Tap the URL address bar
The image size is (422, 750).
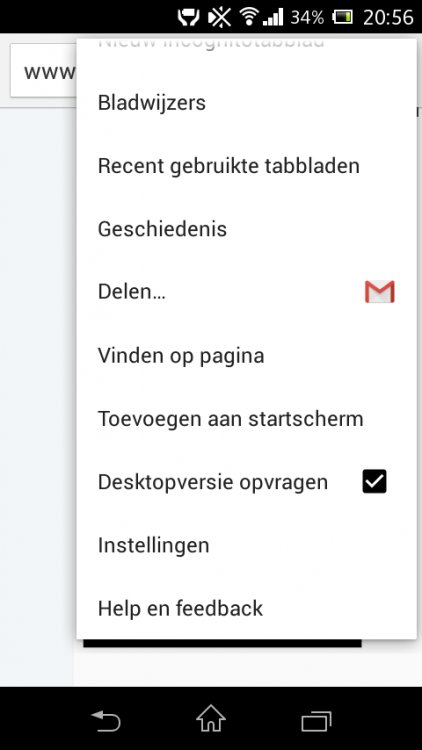tap(43, 70)
